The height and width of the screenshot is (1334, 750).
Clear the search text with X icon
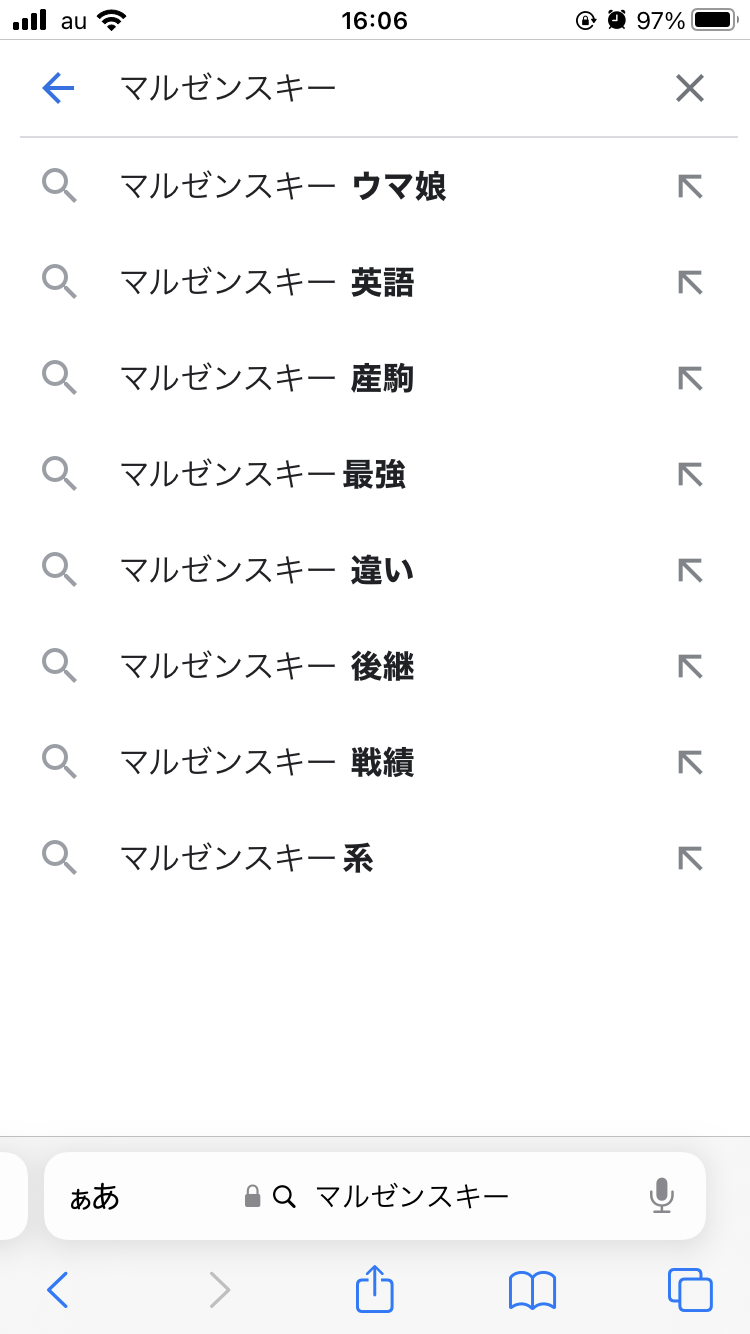690,89
